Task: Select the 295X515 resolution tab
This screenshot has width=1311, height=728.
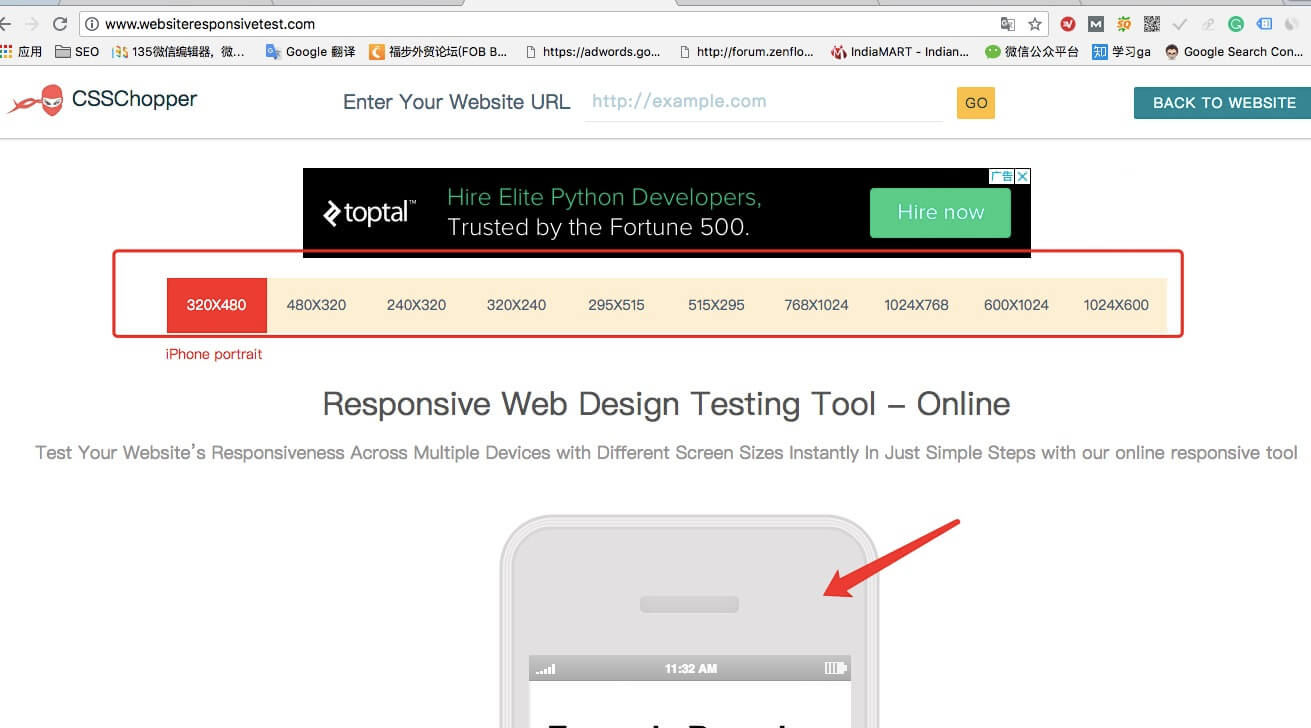Action: [616, 305]
